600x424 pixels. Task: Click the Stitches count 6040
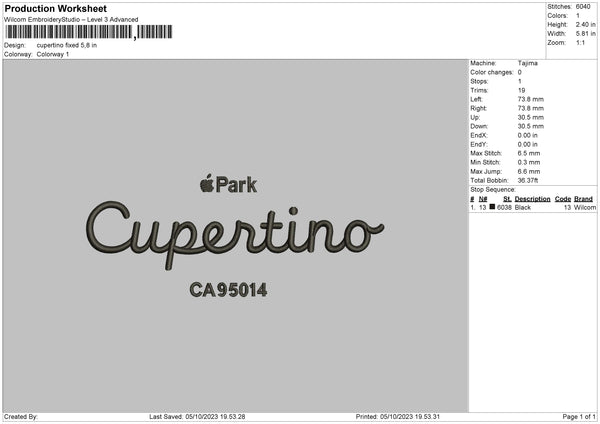[583, 7]
